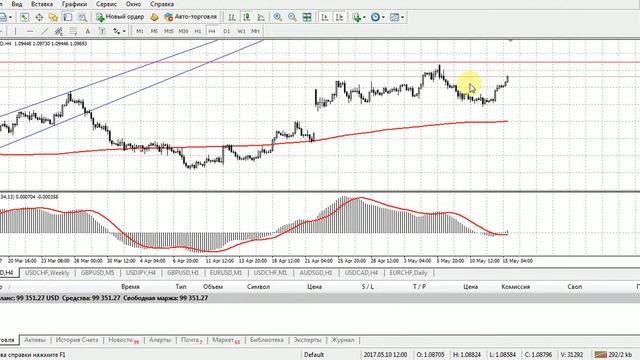
Task: Zoom in on the chart
Action: coord(278,17)
